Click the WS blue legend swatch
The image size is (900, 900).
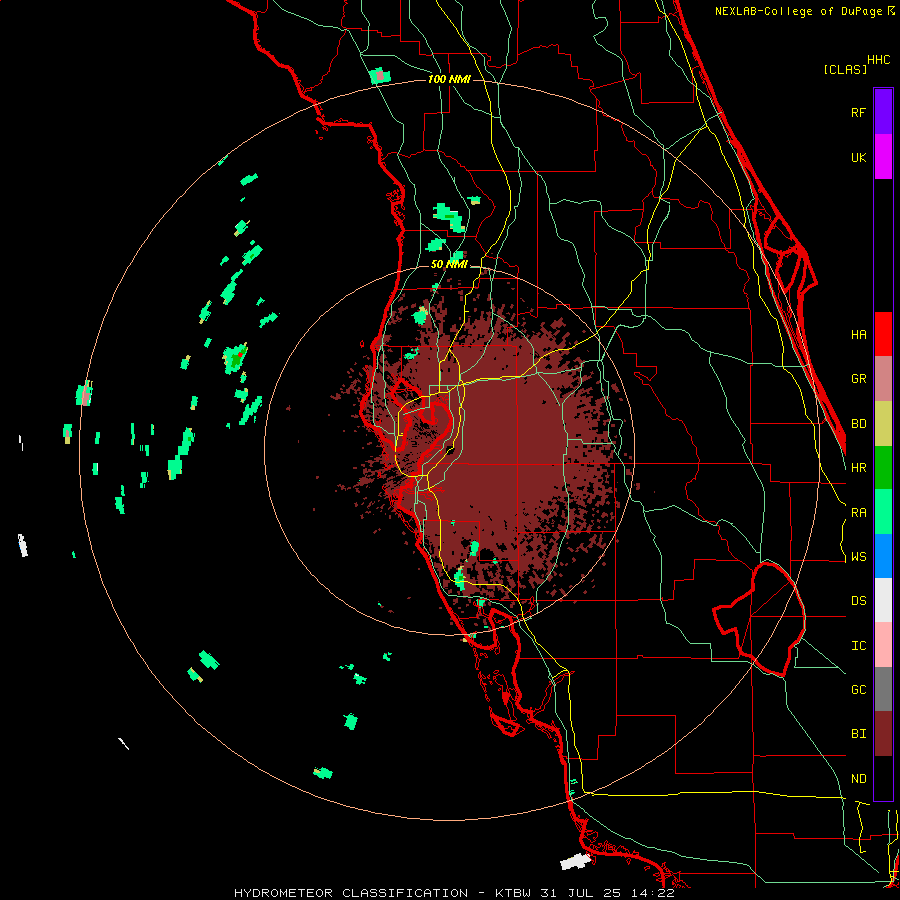click(x=883, y=556)
